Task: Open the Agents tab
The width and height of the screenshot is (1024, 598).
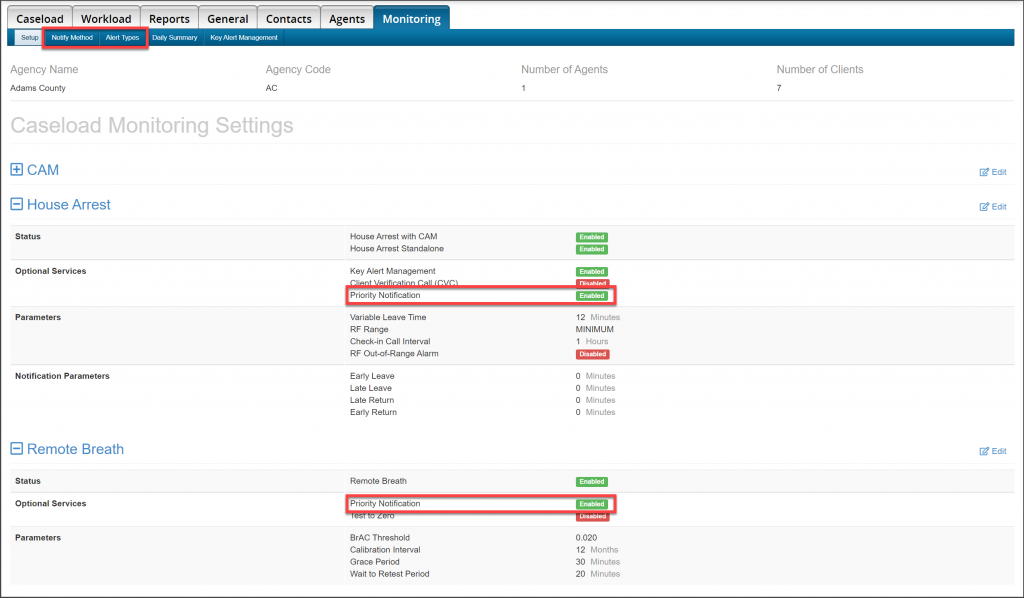Action: [x=346, y=17]
